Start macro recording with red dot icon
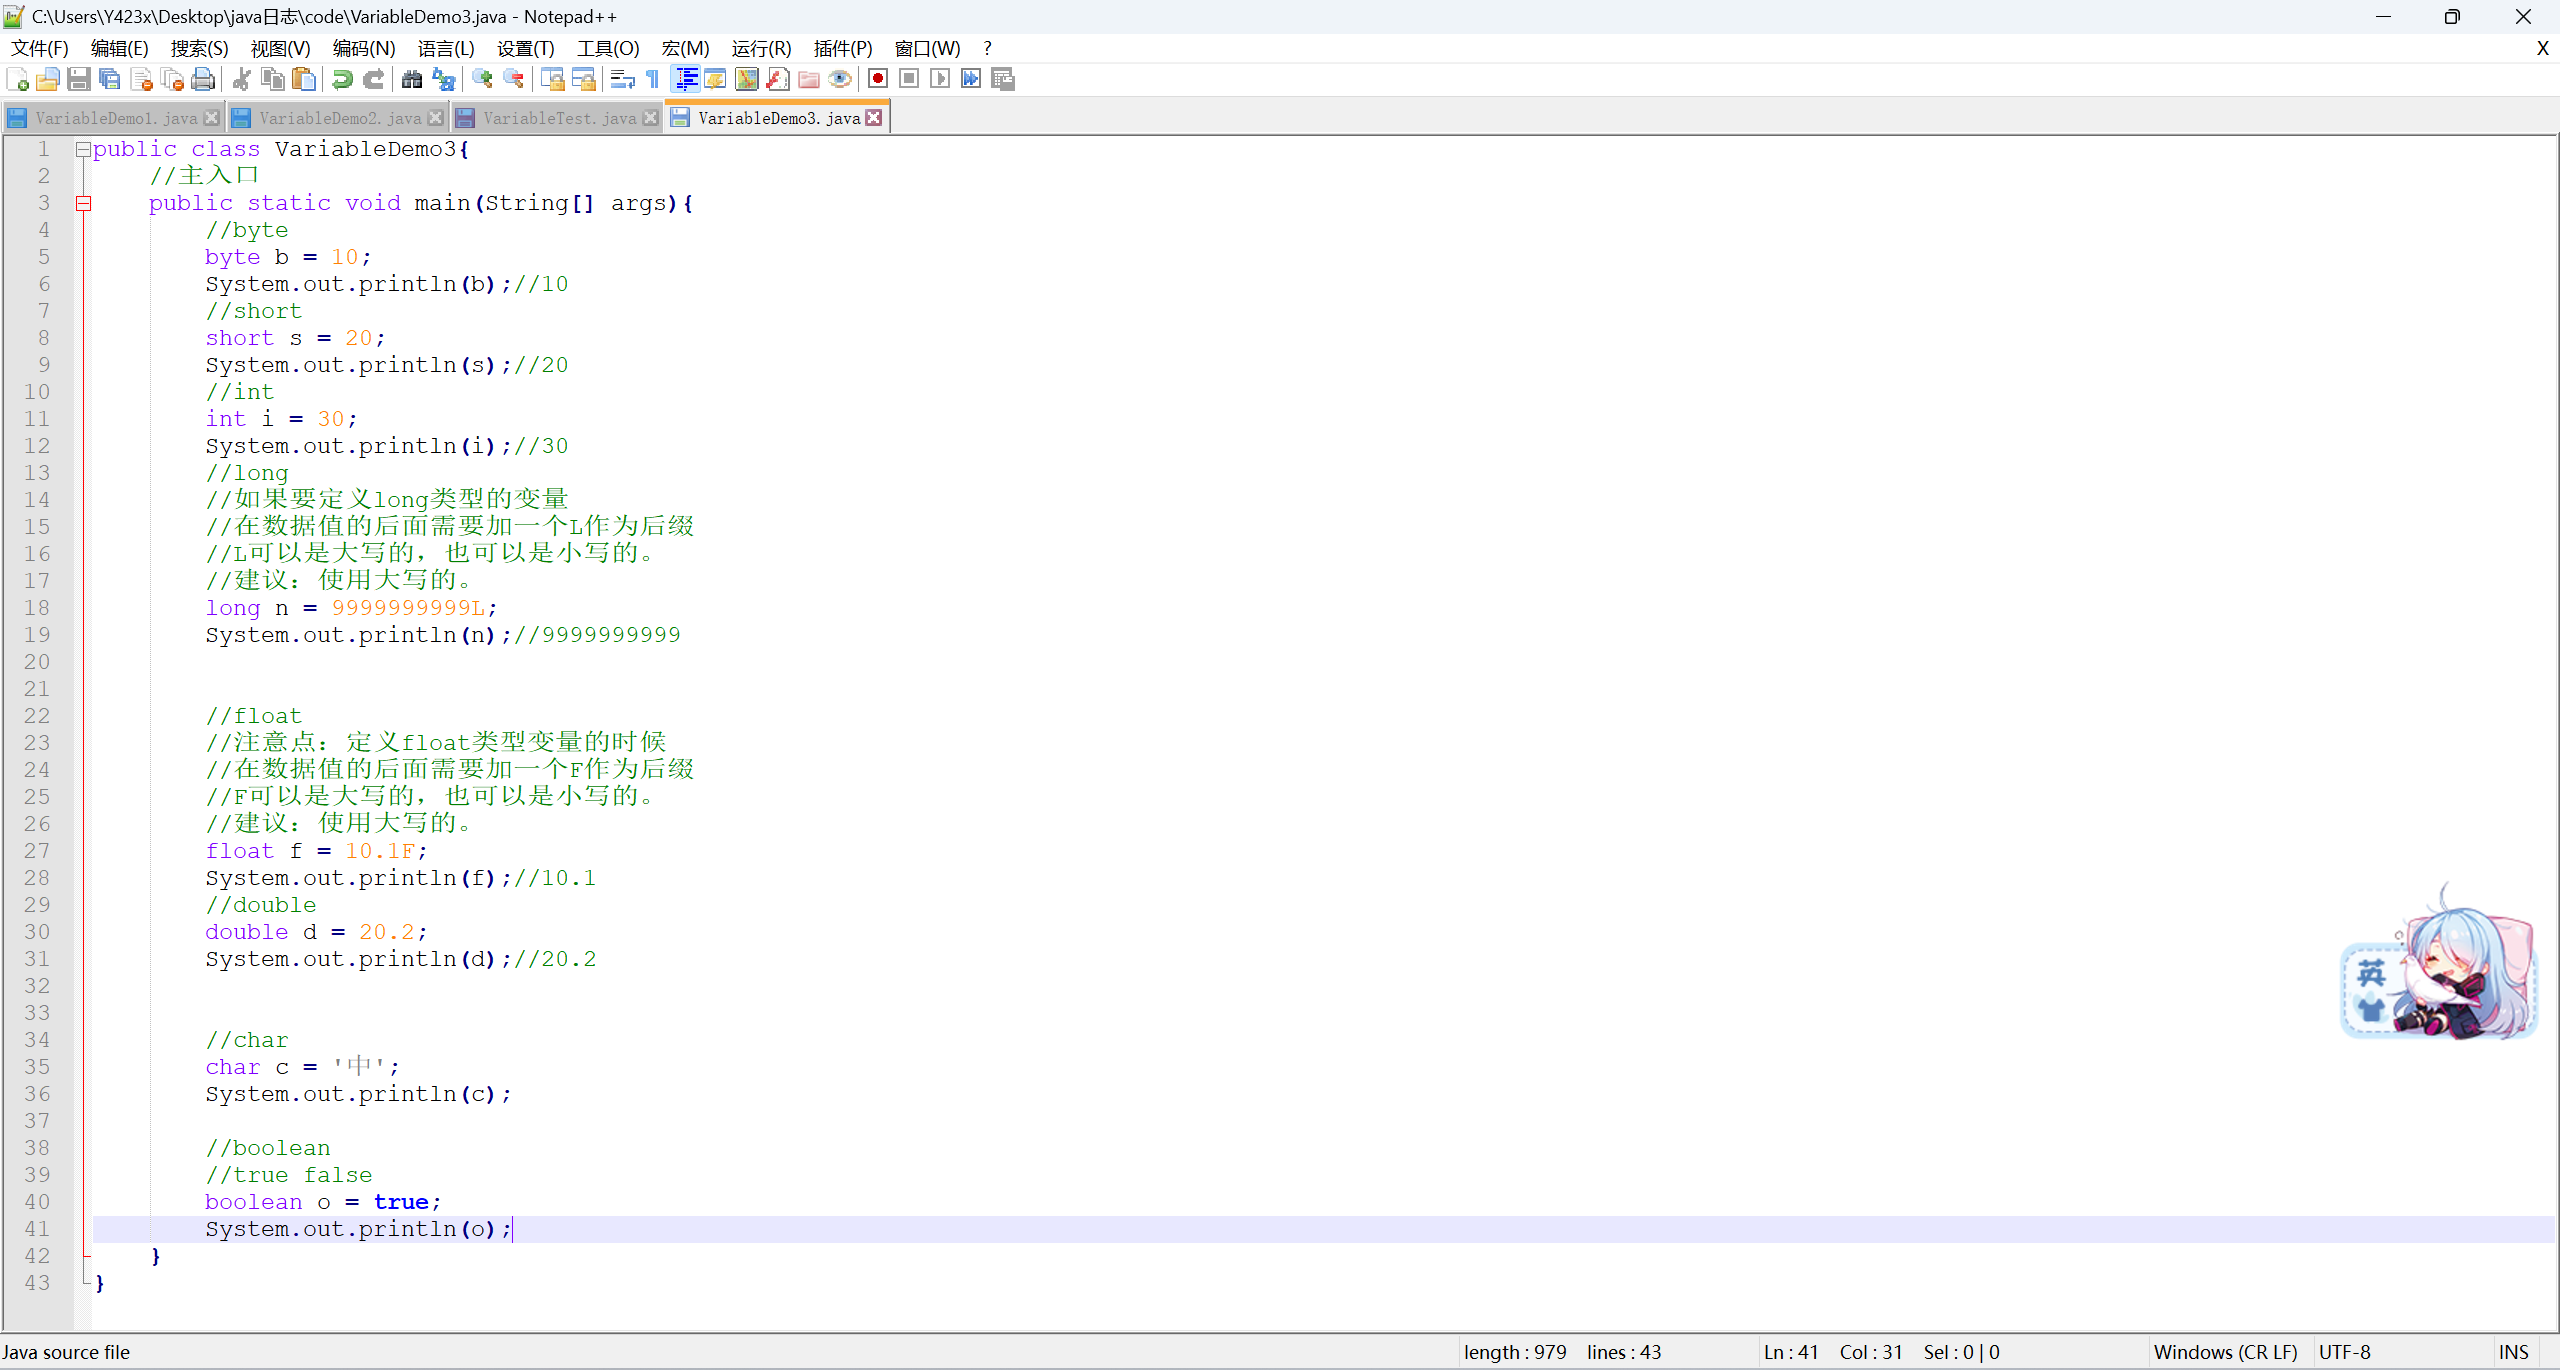The width and height of the screenshot is (2560, 1370). coord(878,79)
